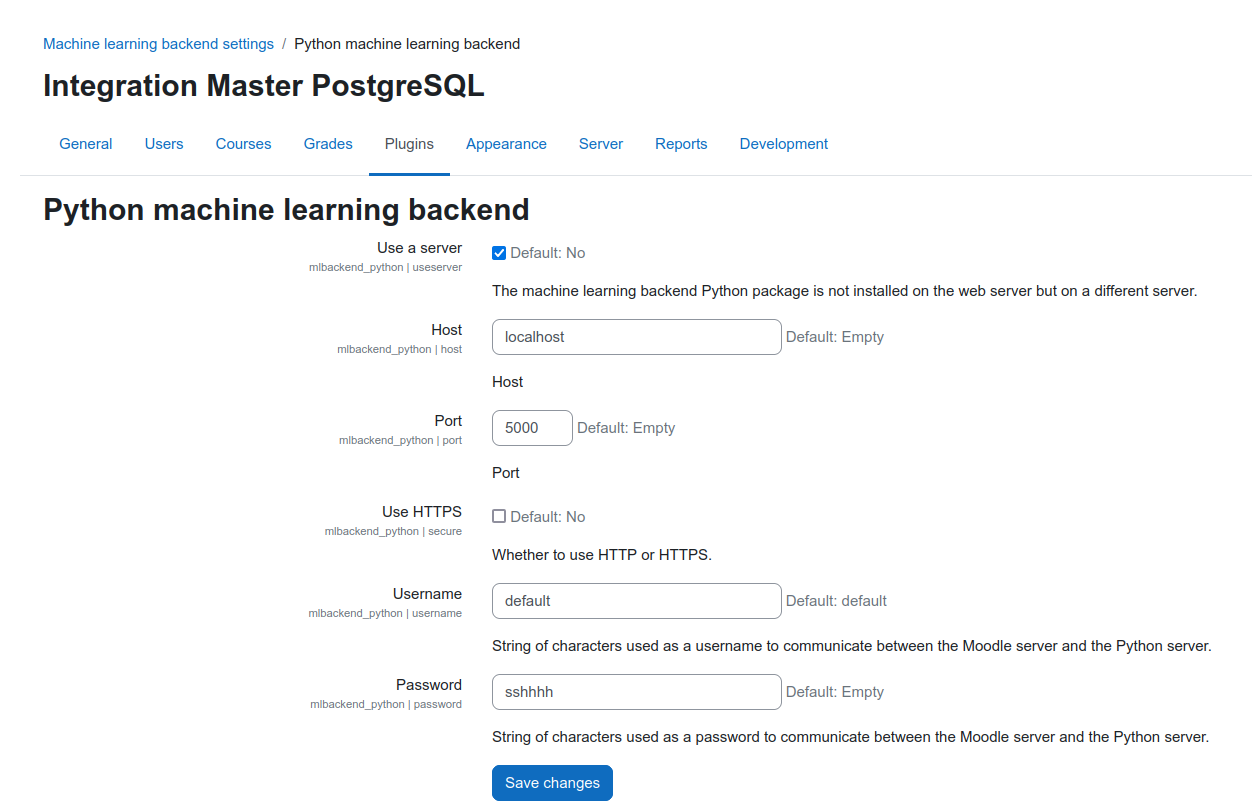
Task: Click the description about package not installed on web server
Action: coord(845,292)
